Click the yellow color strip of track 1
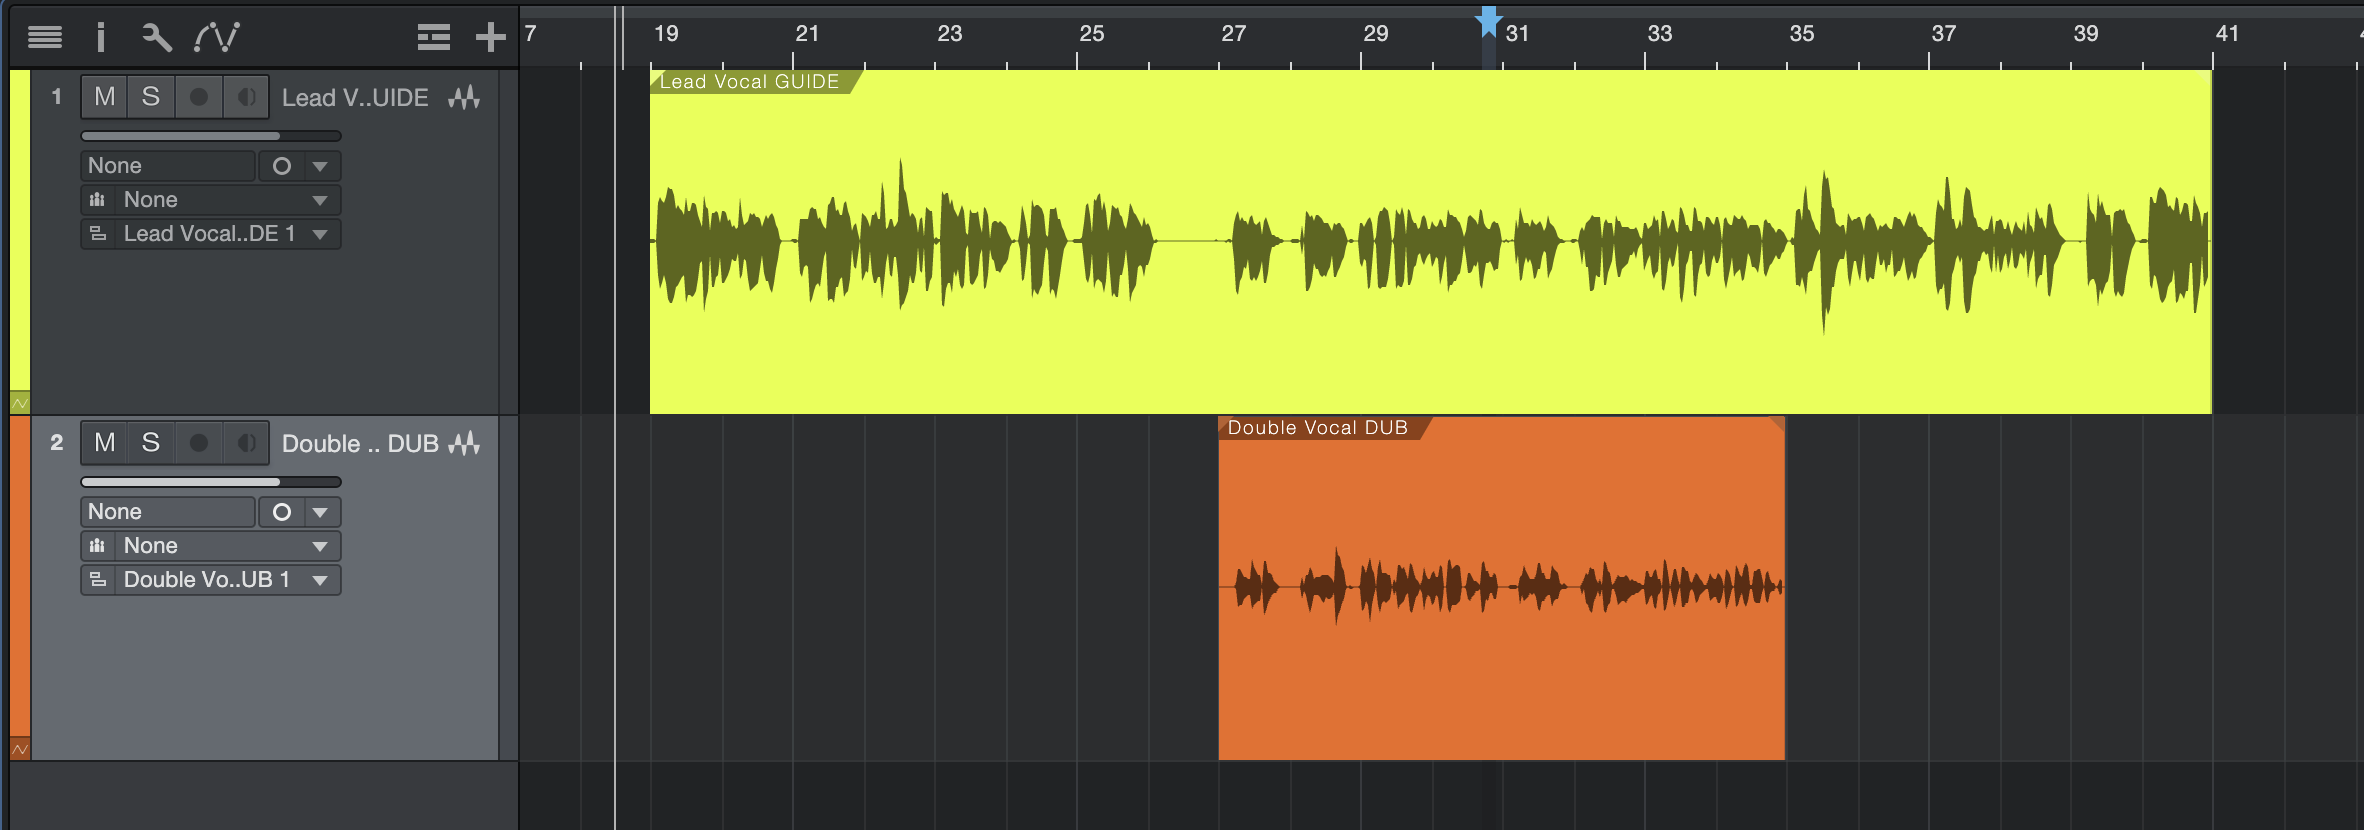 tap(20, 230)
